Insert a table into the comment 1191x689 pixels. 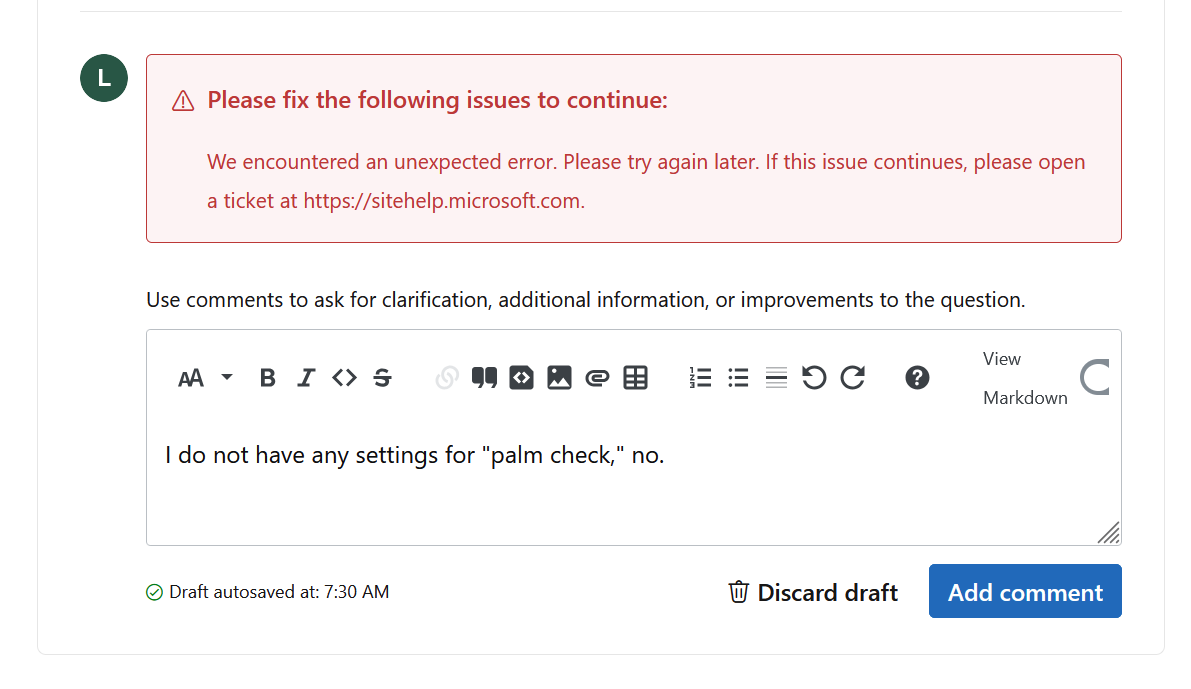click(x=635, y=378)
